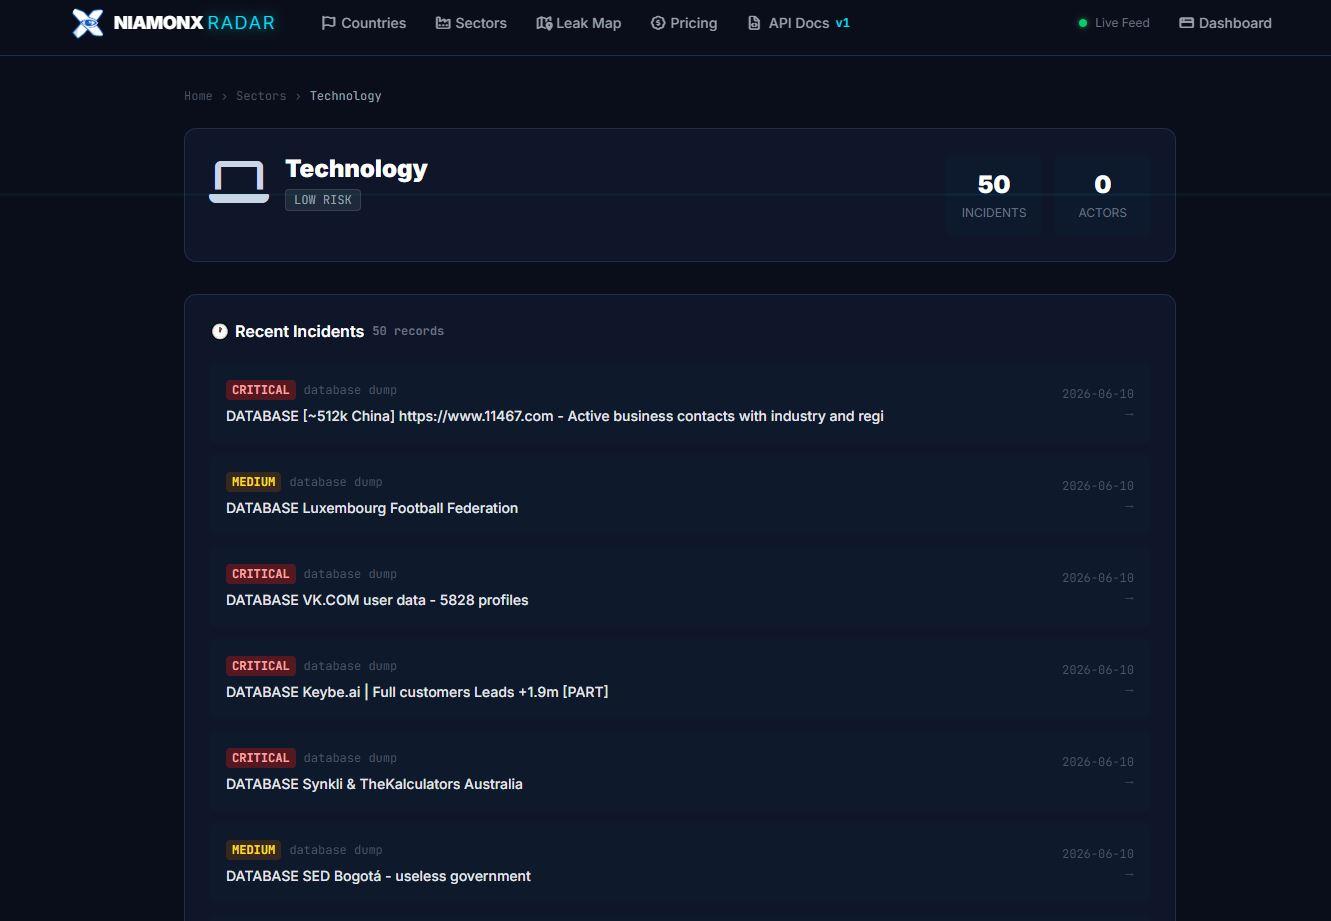Click the Niamonx Radar logo icon

click(x=88, y=23)
